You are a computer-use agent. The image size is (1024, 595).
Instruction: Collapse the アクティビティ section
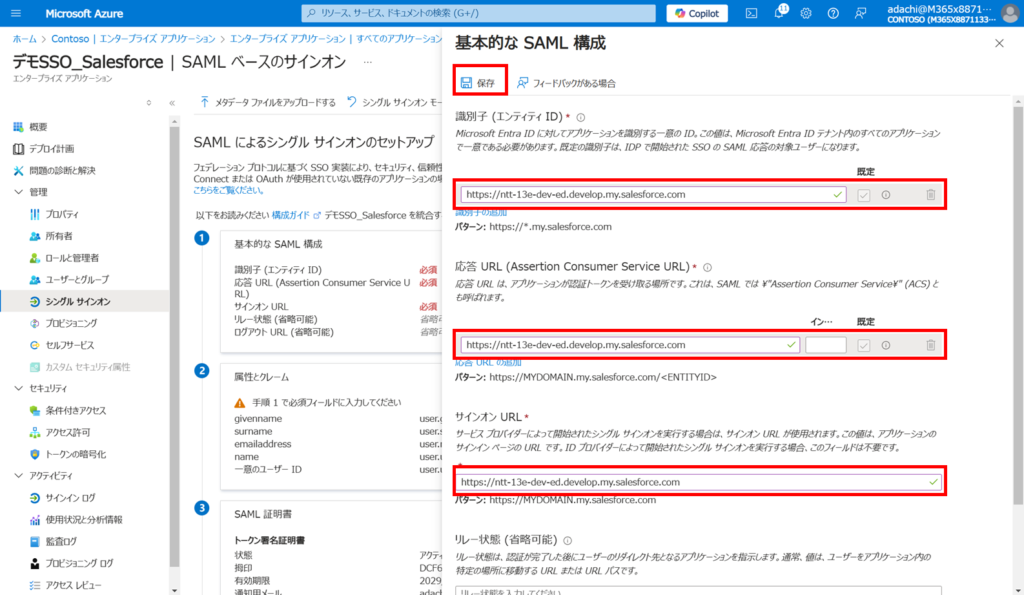pos(18,475)
